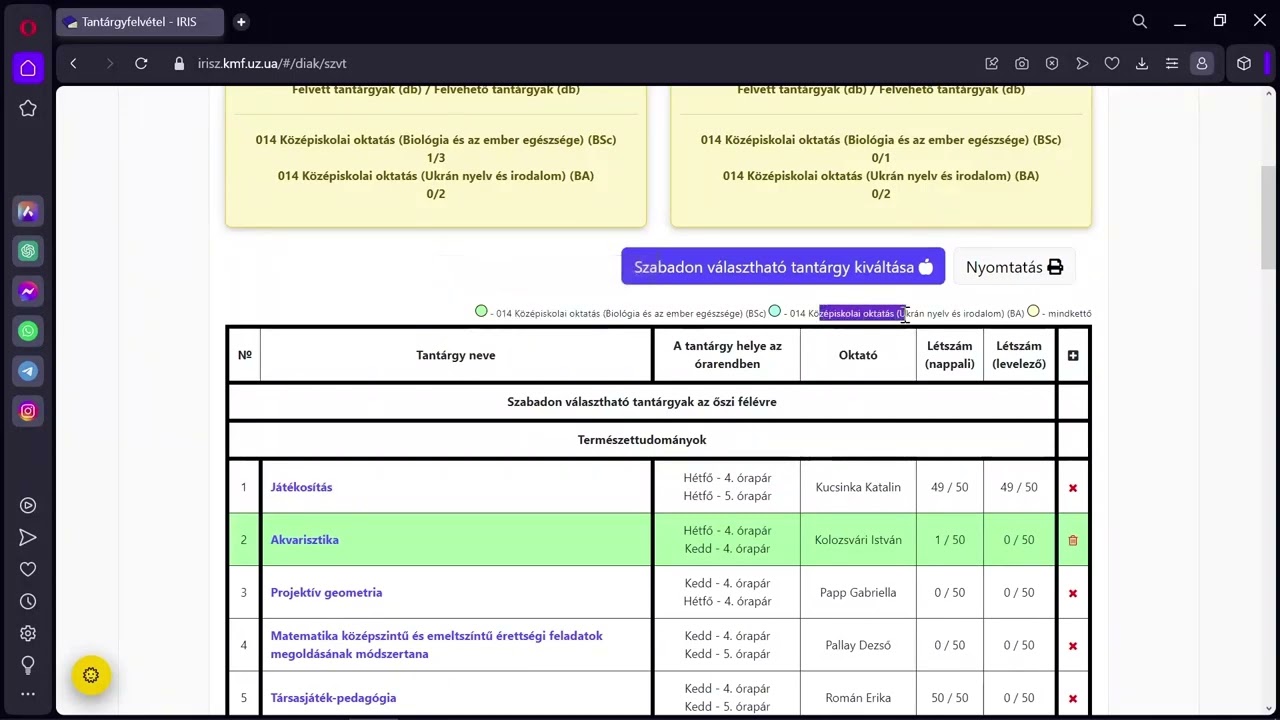This screenshot has width=1280, height=720.
Task: Click instructor name Kolozsvári István
Action: [x=858, y=540]
